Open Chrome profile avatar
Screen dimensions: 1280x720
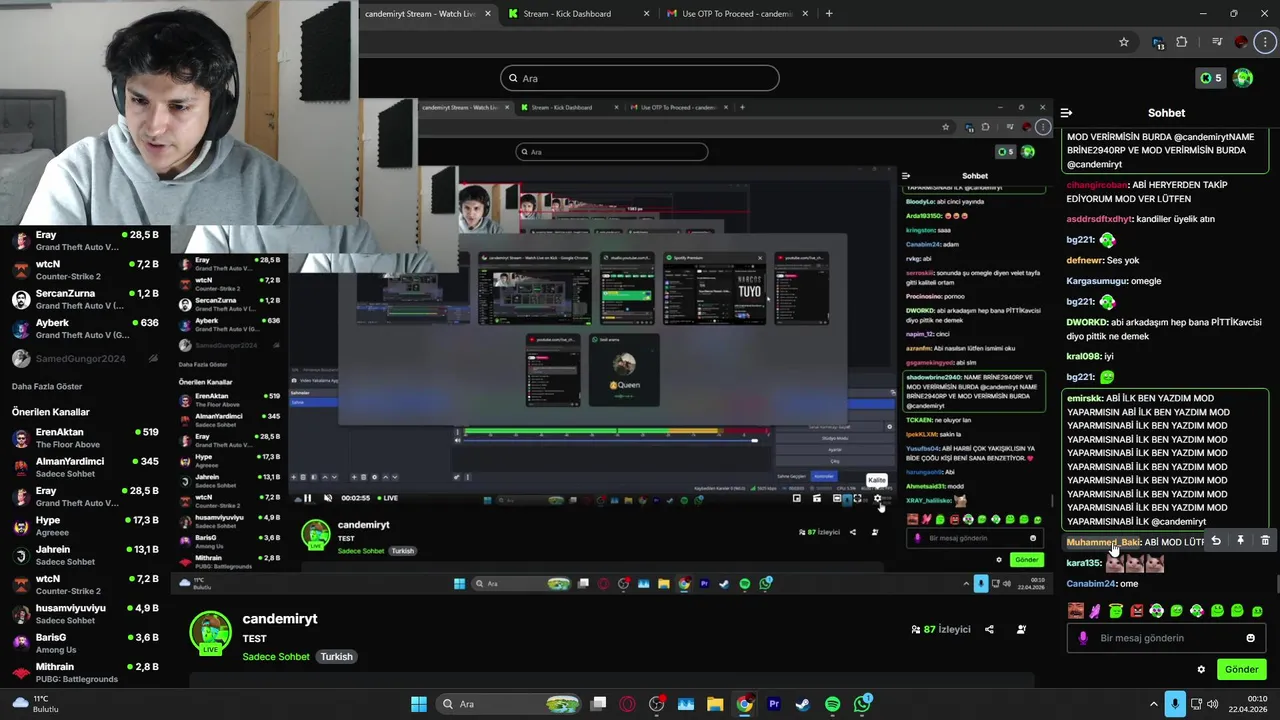(1241, 42)
